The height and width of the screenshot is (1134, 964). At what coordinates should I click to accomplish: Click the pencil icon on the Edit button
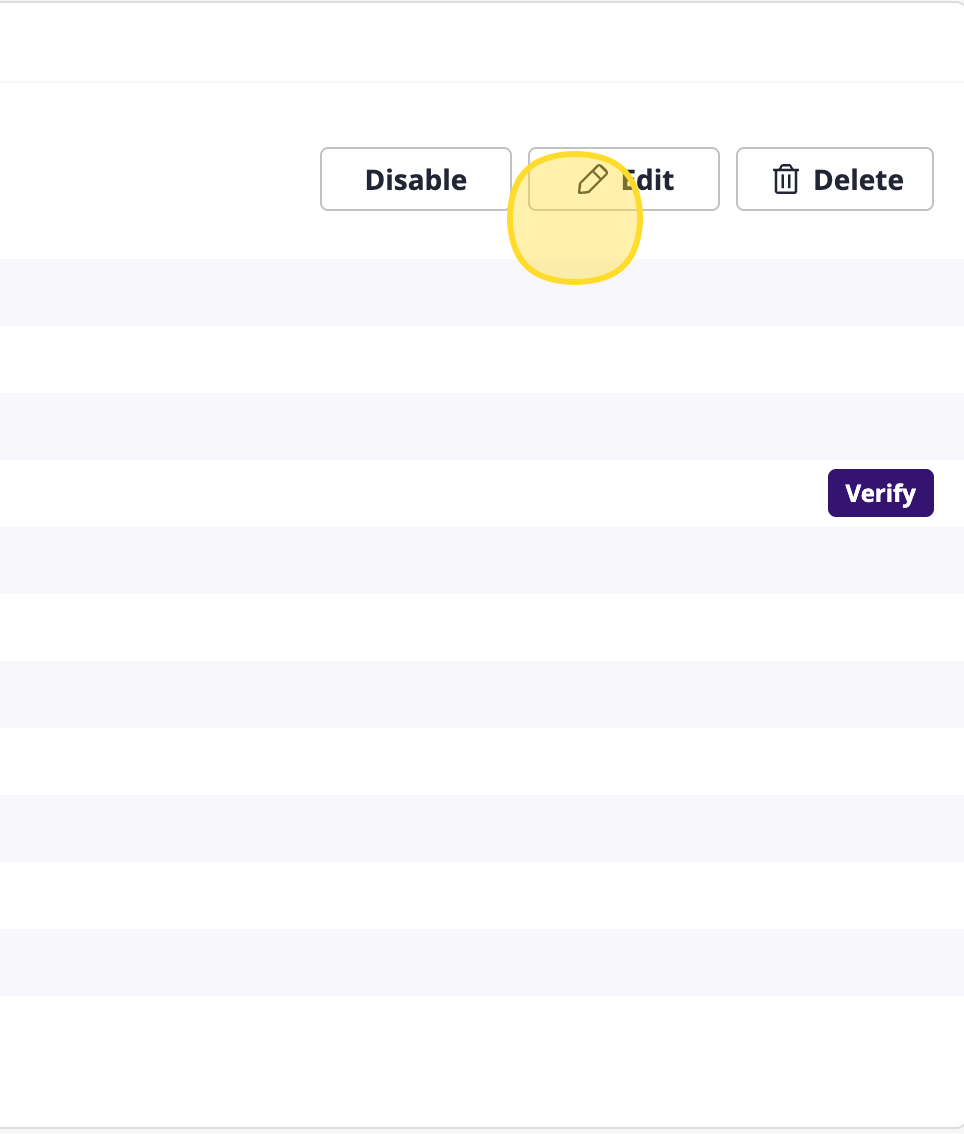point(593,180)
